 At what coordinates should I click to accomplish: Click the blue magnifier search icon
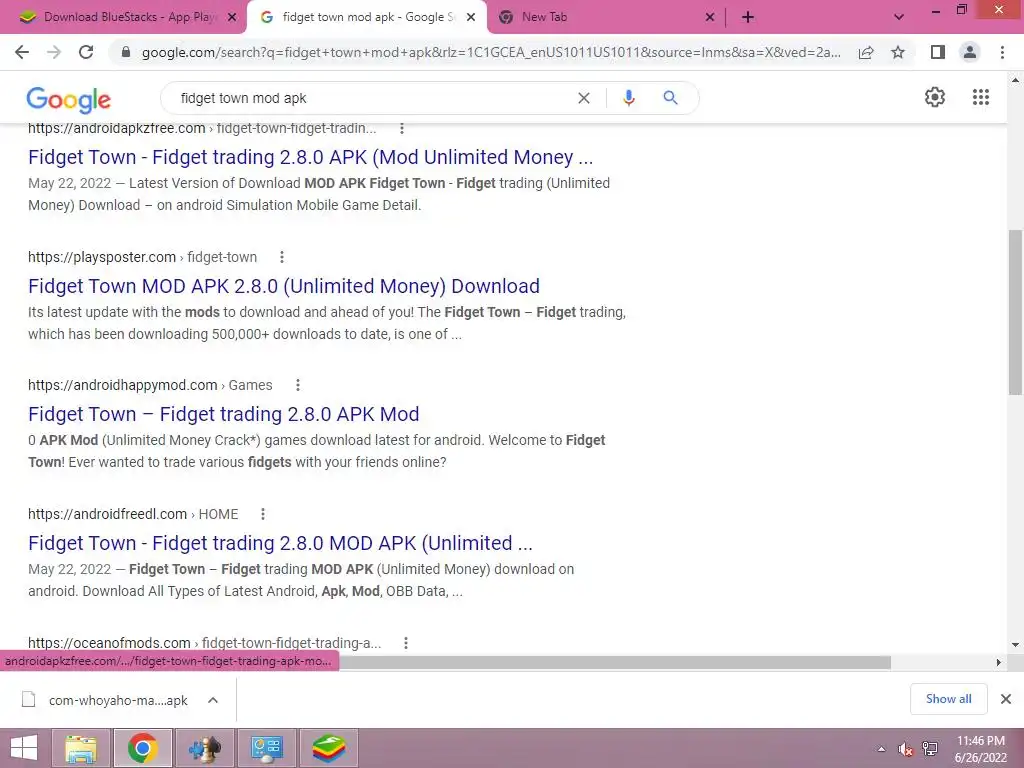(670, 98)
